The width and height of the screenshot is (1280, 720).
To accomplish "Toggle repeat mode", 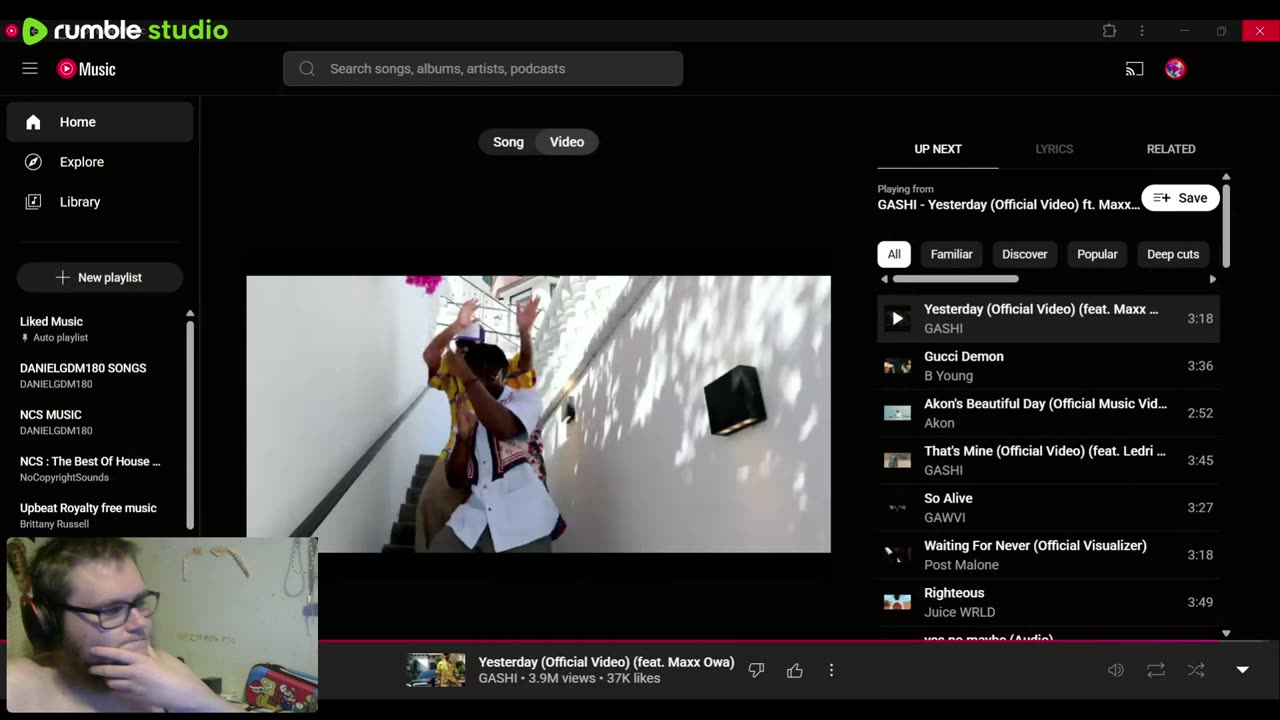I will pyautogui.click(x=1156, y=670).
